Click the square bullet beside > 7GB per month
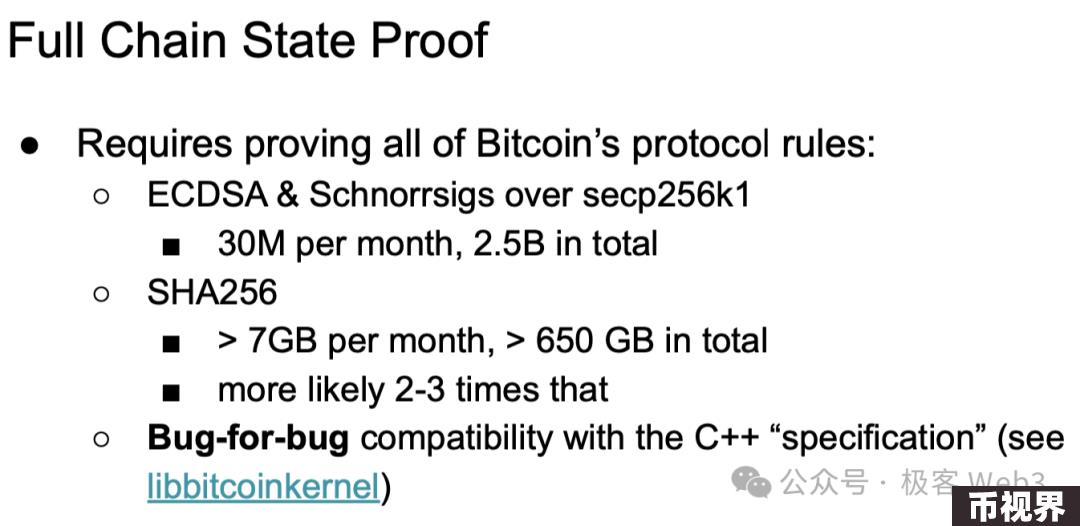The width and height of the screenshot is (1080, 526). click(172, 344)
